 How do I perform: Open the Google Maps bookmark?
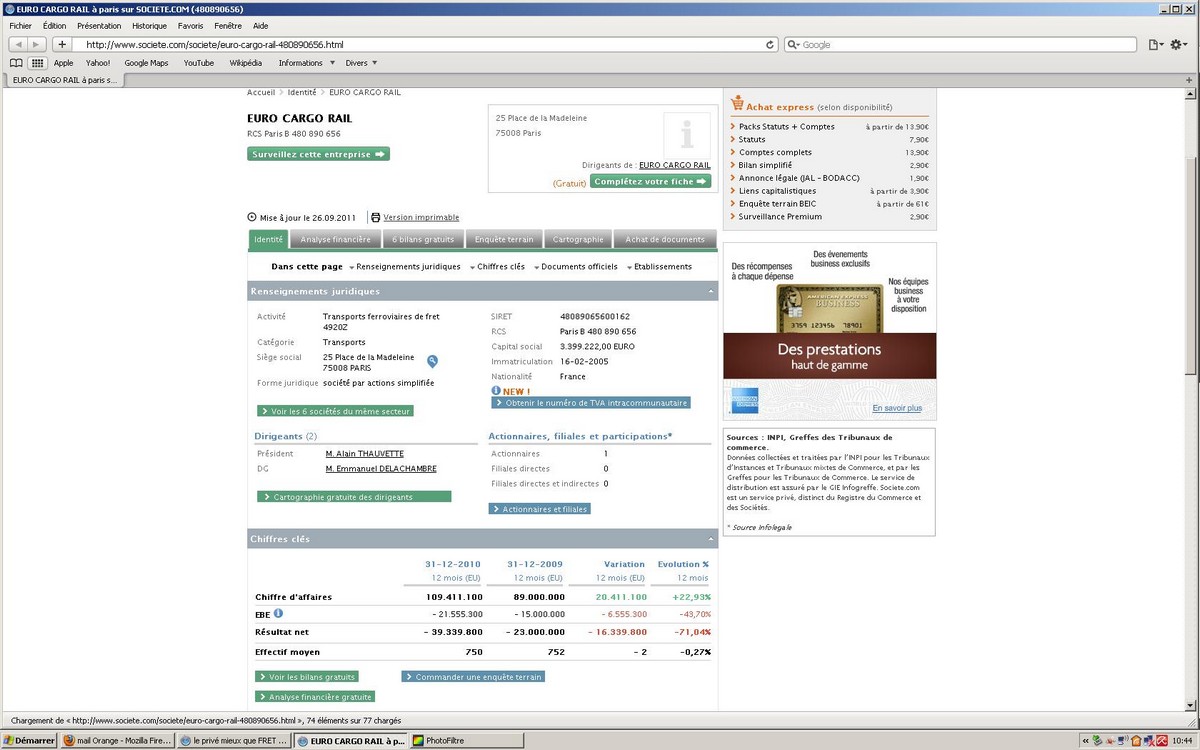tap(146, 63)
